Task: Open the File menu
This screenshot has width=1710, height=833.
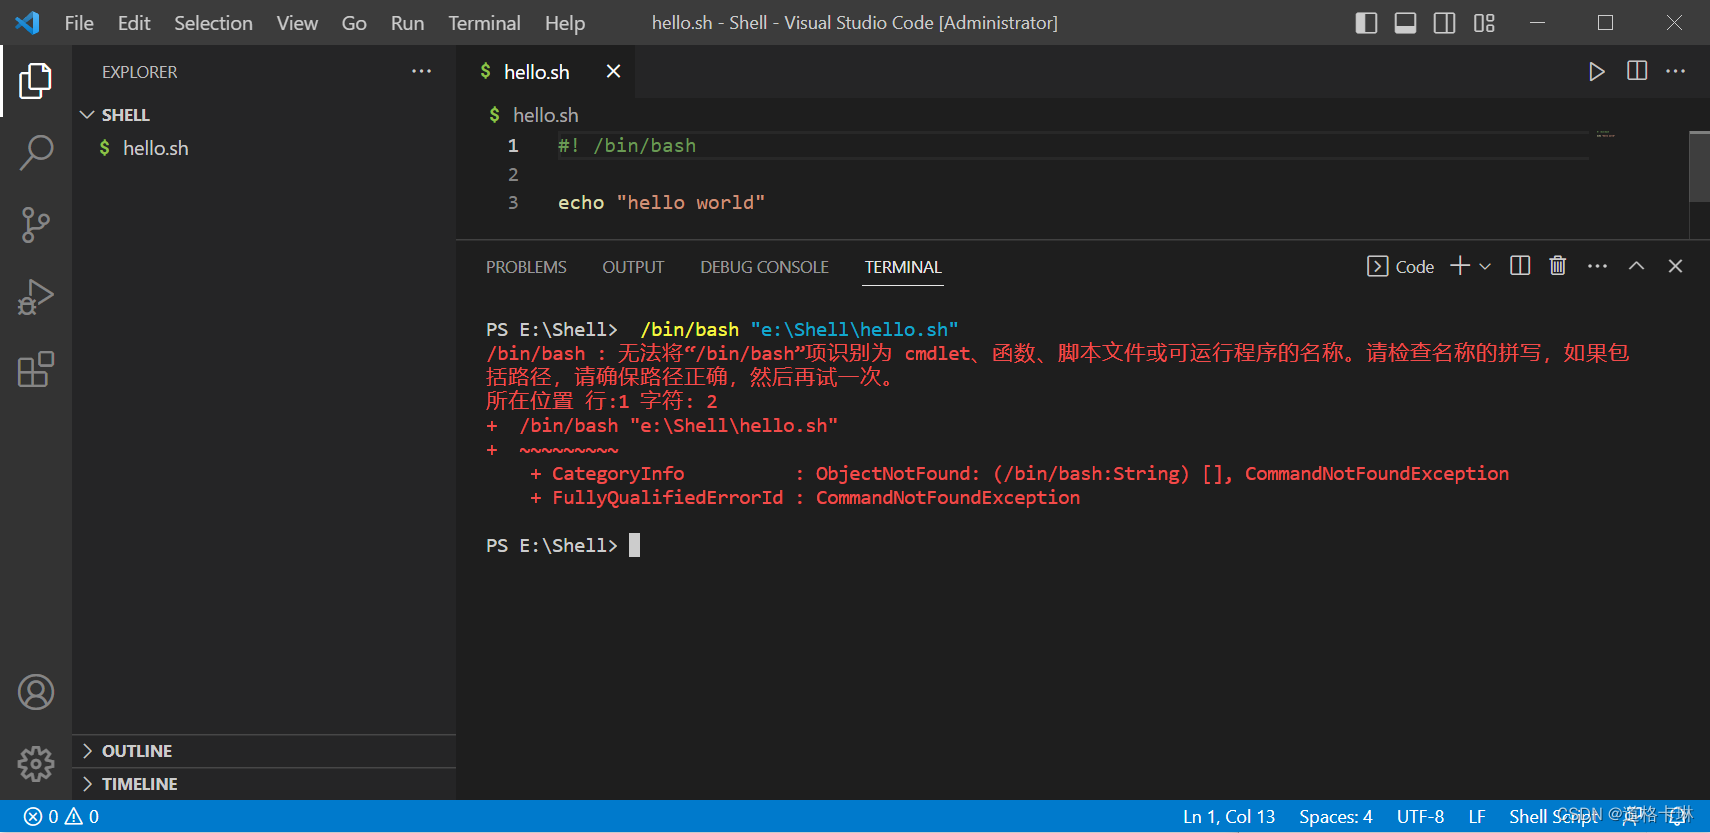Action: (79, 23)
